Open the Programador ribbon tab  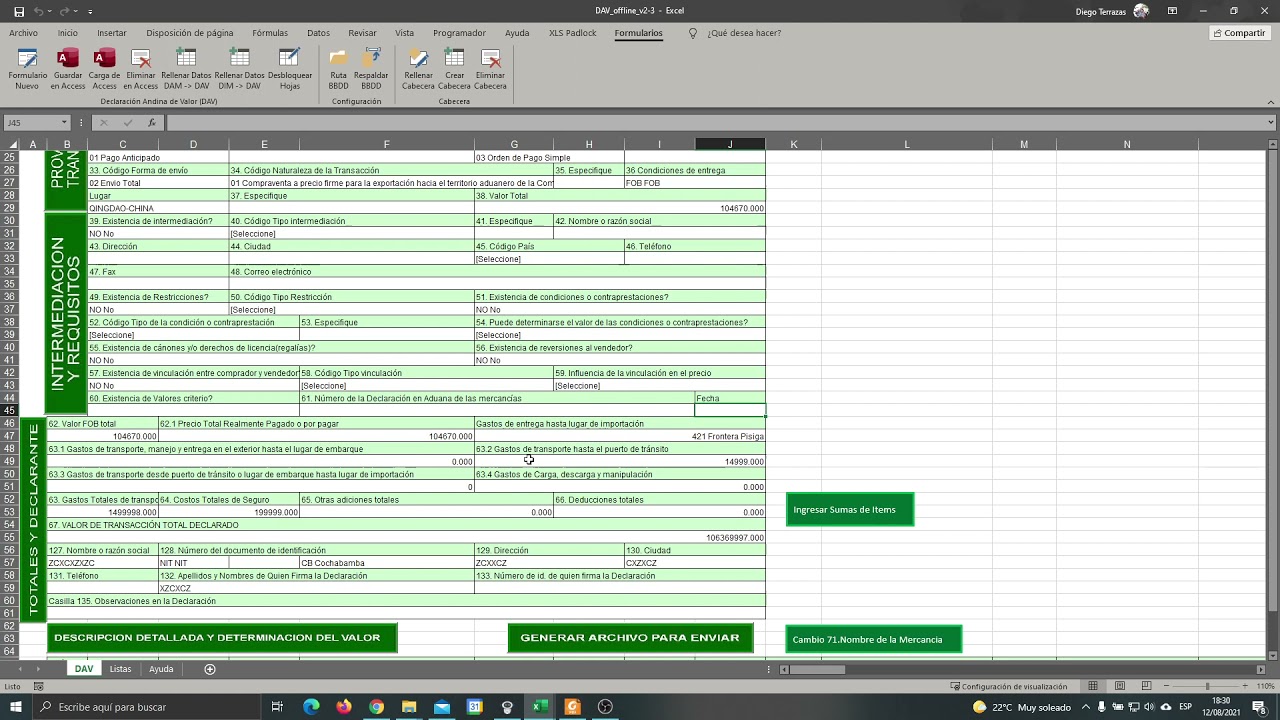(459, 33)
